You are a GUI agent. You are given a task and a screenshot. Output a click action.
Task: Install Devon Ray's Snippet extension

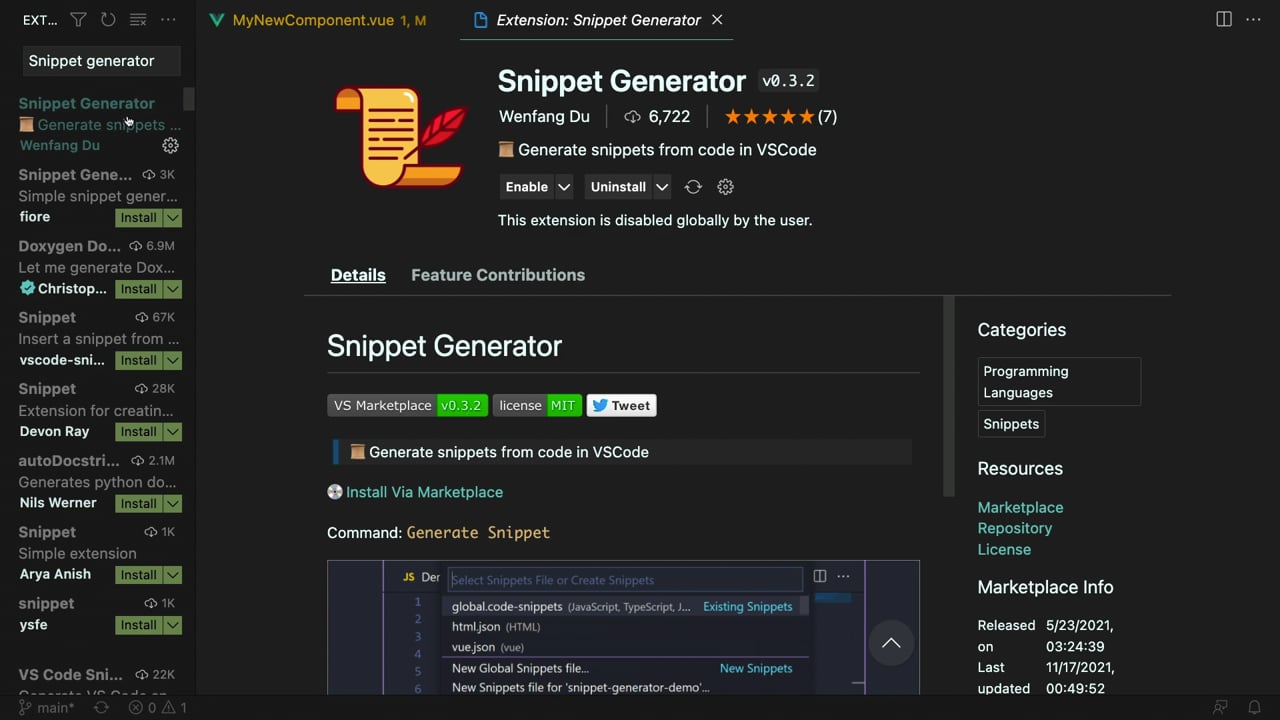pos(139,432)
